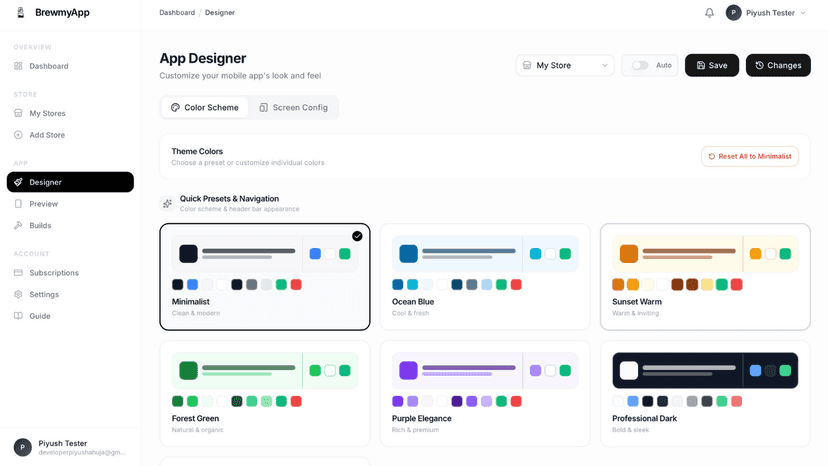Select the Ocean Blue preset

485,277
